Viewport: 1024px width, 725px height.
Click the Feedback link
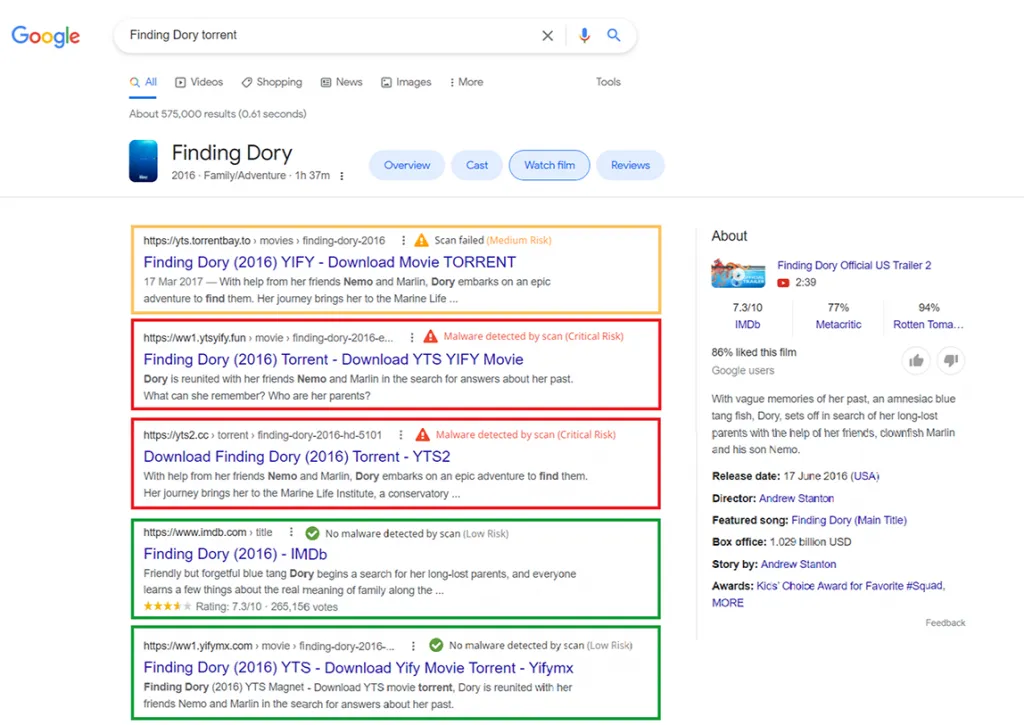pos(945,623)
